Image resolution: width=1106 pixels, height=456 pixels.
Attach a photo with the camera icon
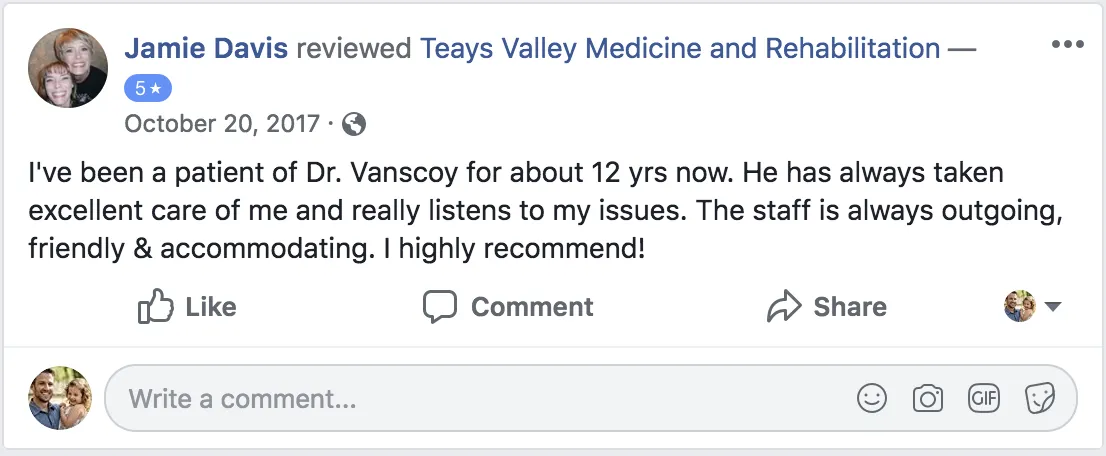[928, 399]
